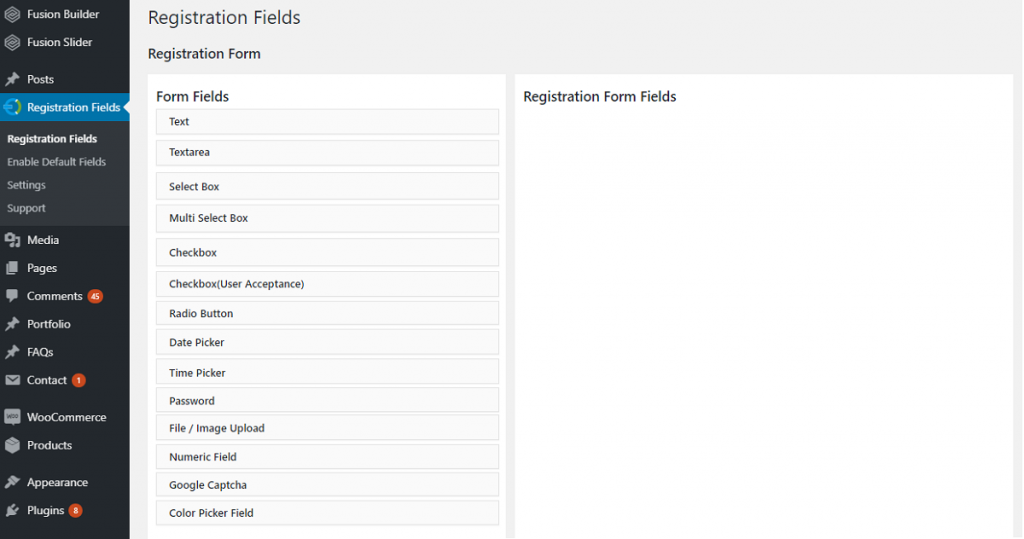Screen dimensions: 1024x539
Task: Click the Pages icon in sidebar
Action: pyautogui.click(x=12, y=268)
